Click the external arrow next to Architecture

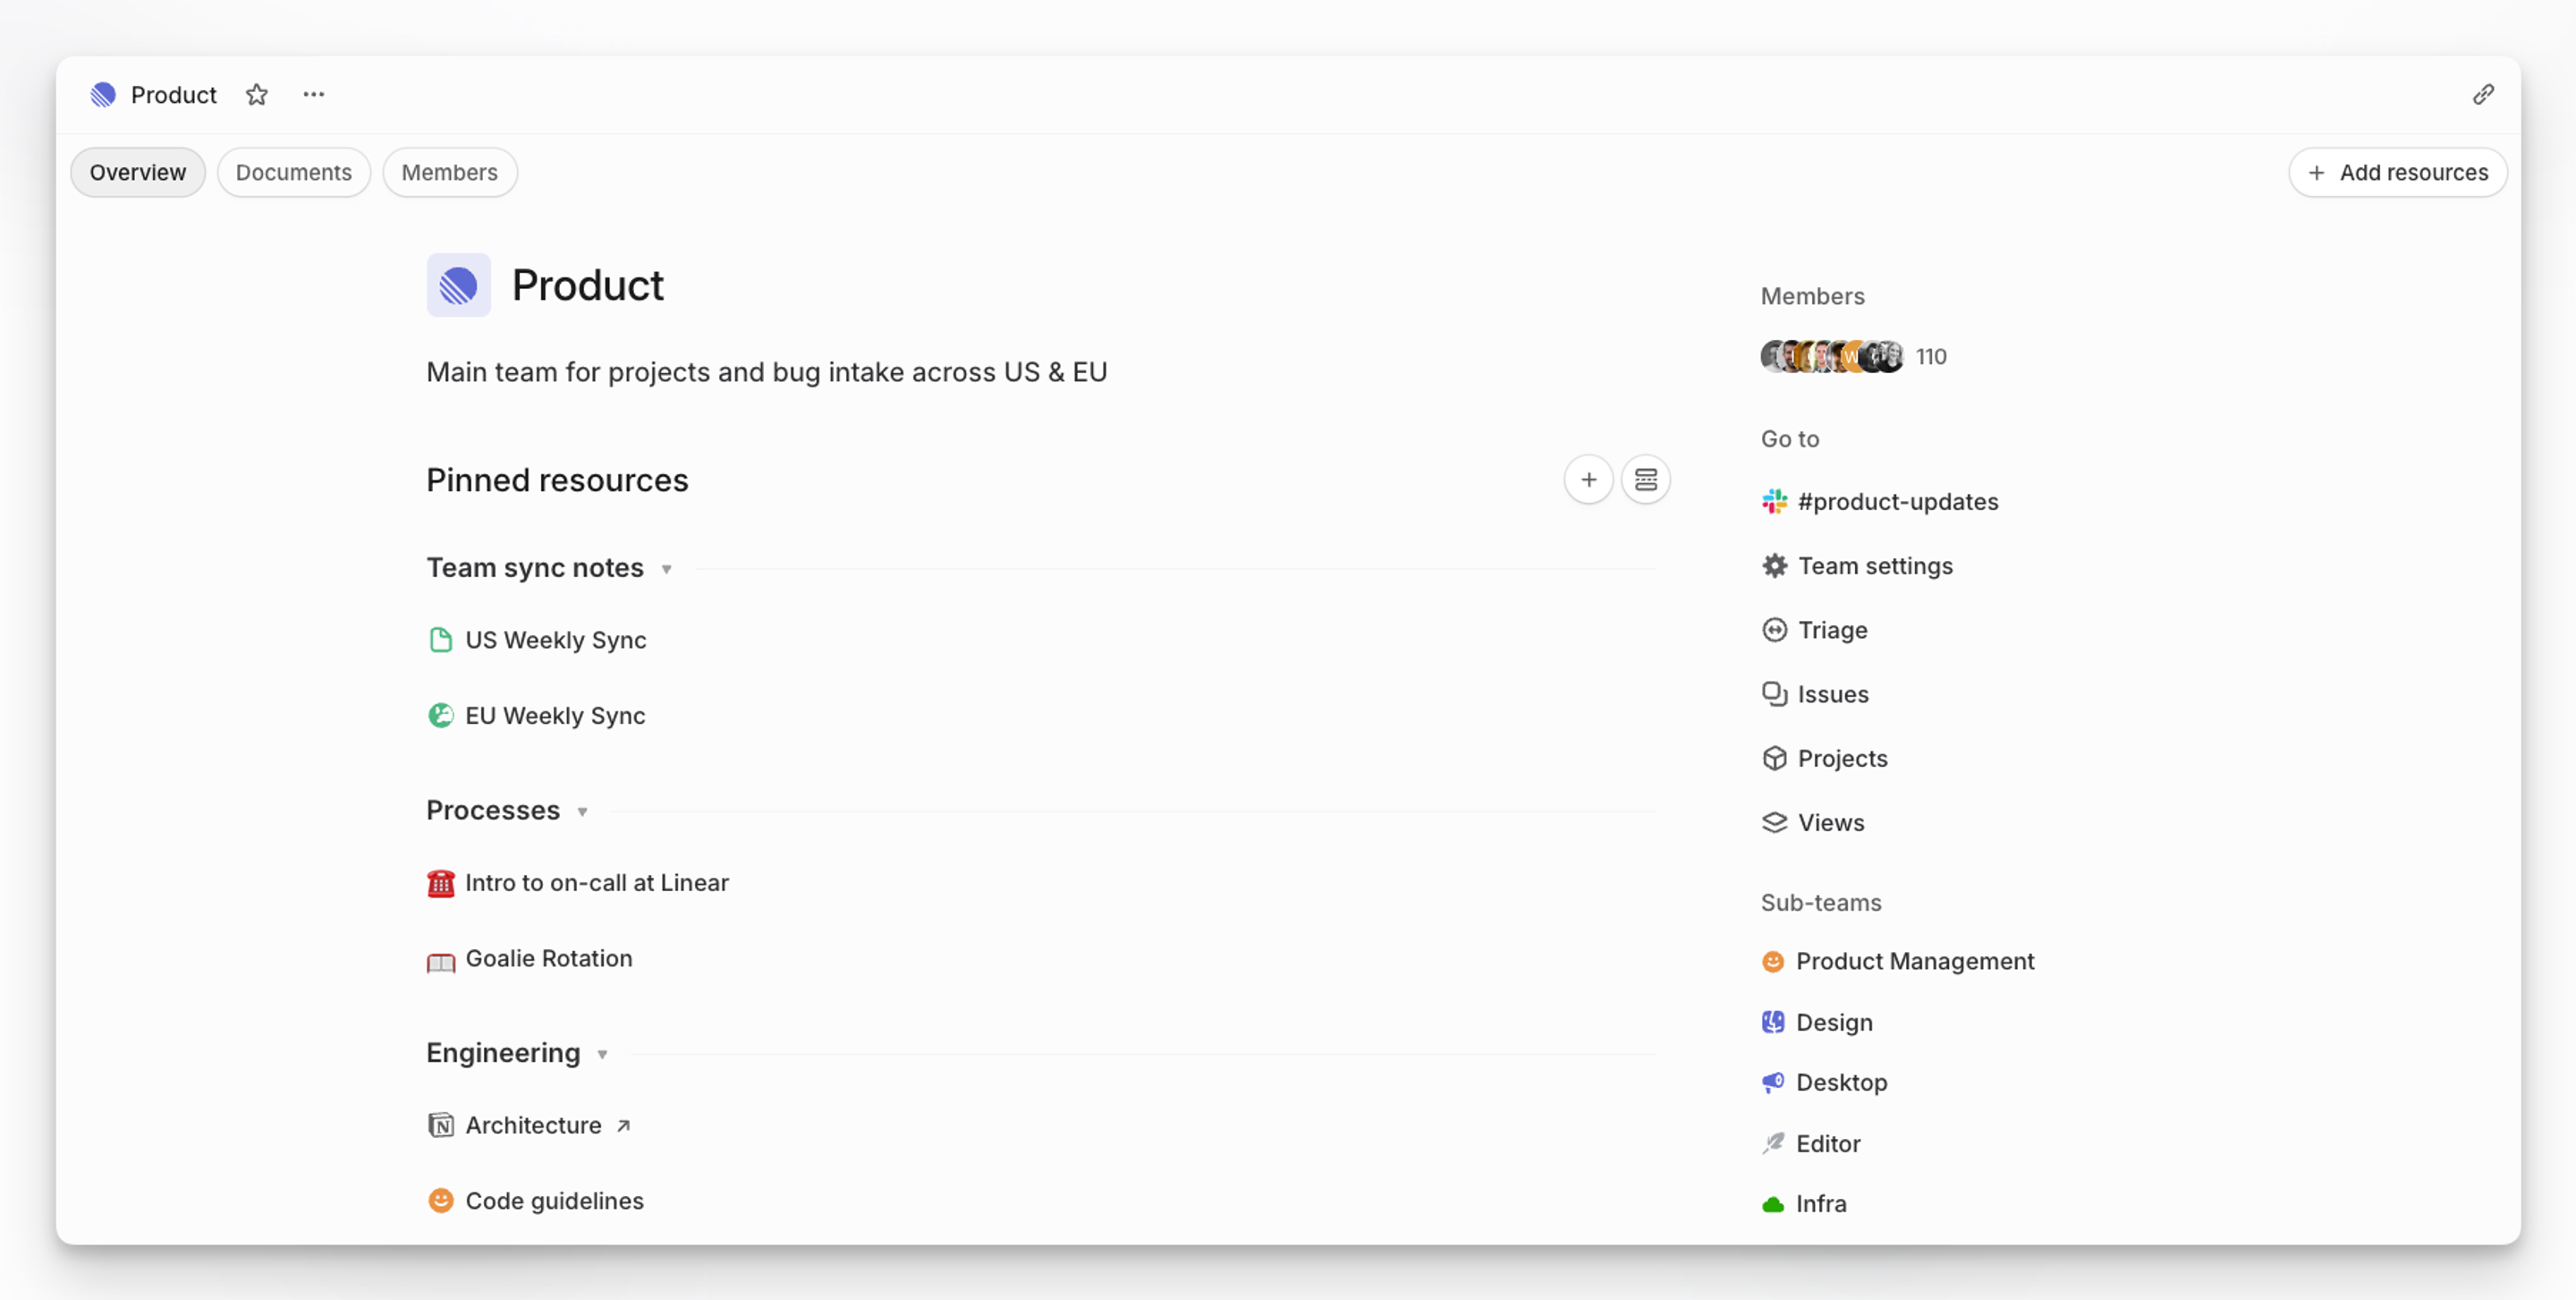623,1126
